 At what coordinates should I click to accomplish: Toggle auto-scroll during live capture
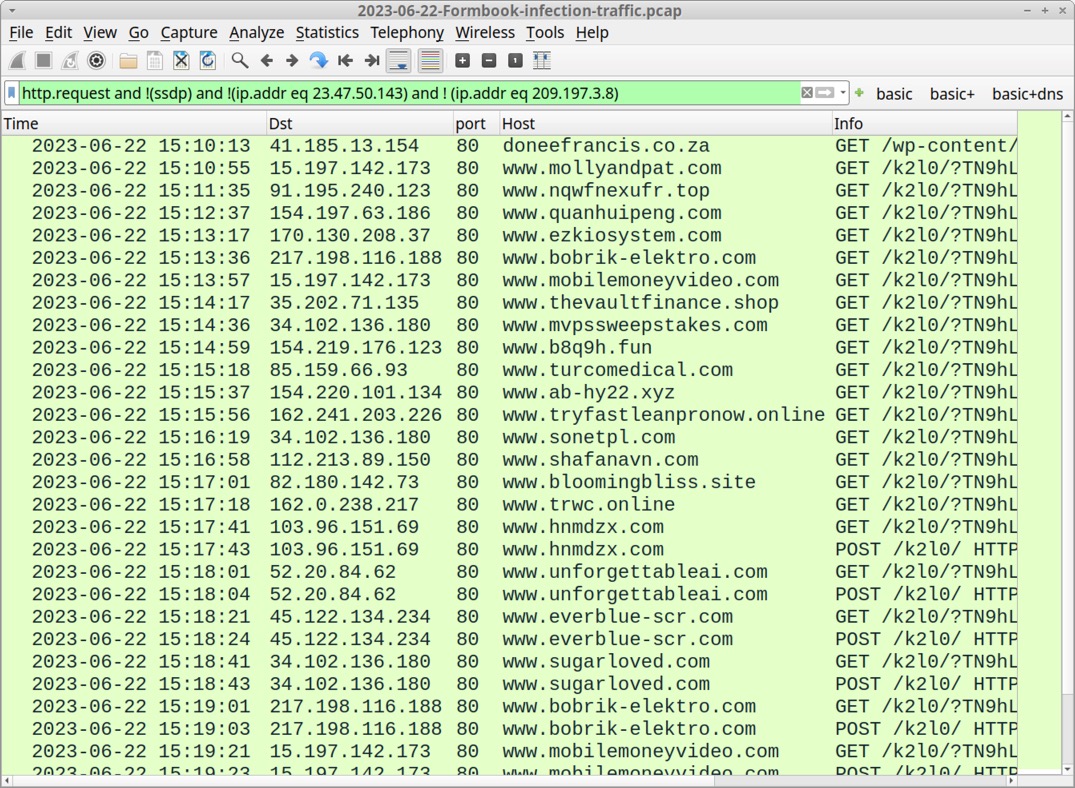(x=398, y=60)
